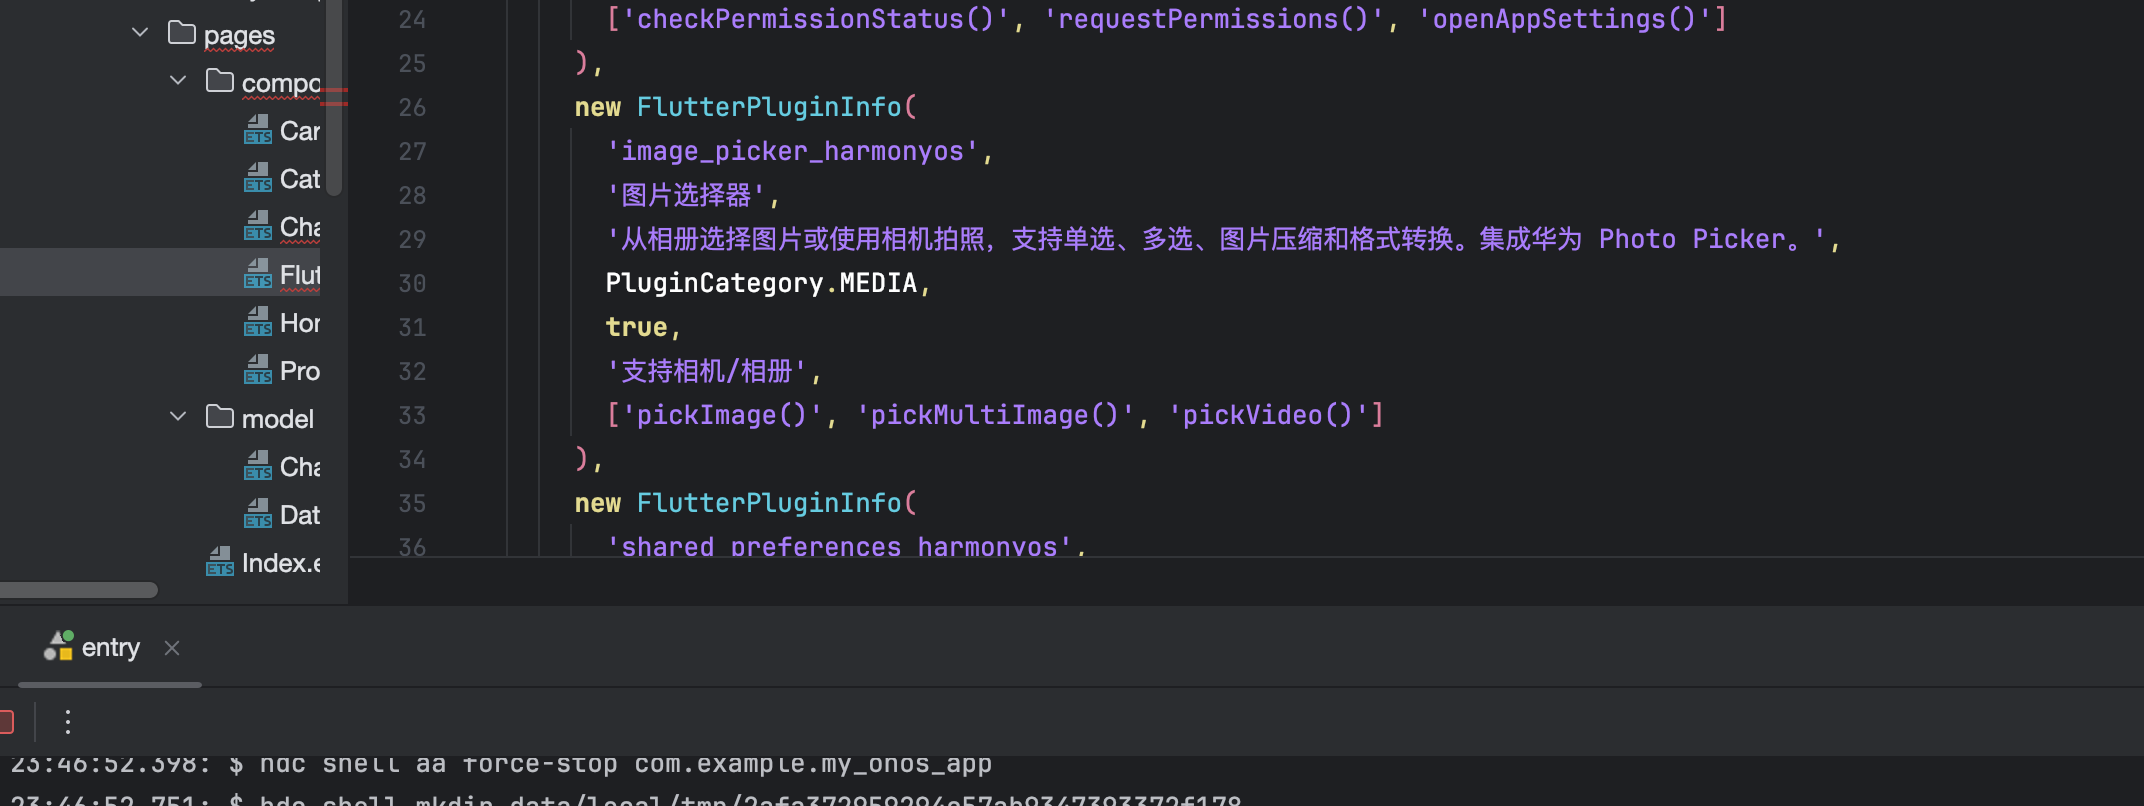Click '图片选择器' string on line 28

tap(686, 195)
